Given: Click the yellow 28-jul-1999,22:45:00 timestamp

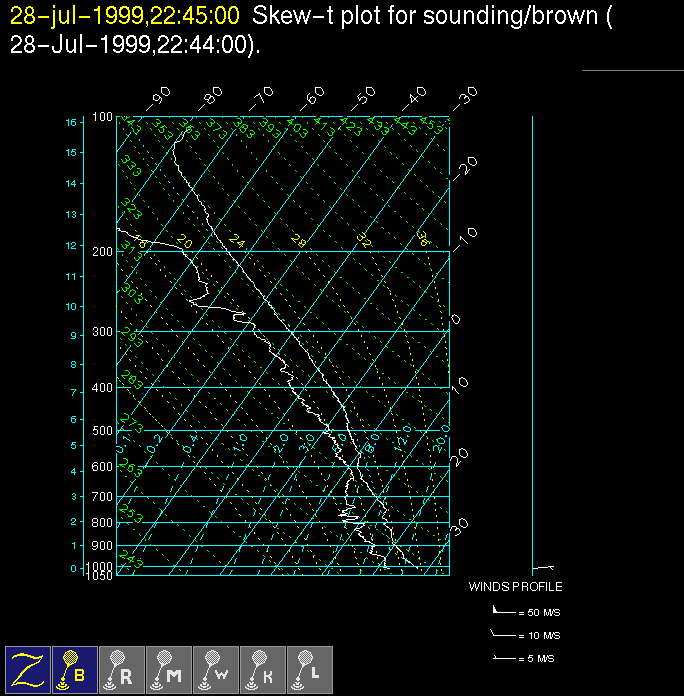Looking at the screenshot, I should (125, 16).
